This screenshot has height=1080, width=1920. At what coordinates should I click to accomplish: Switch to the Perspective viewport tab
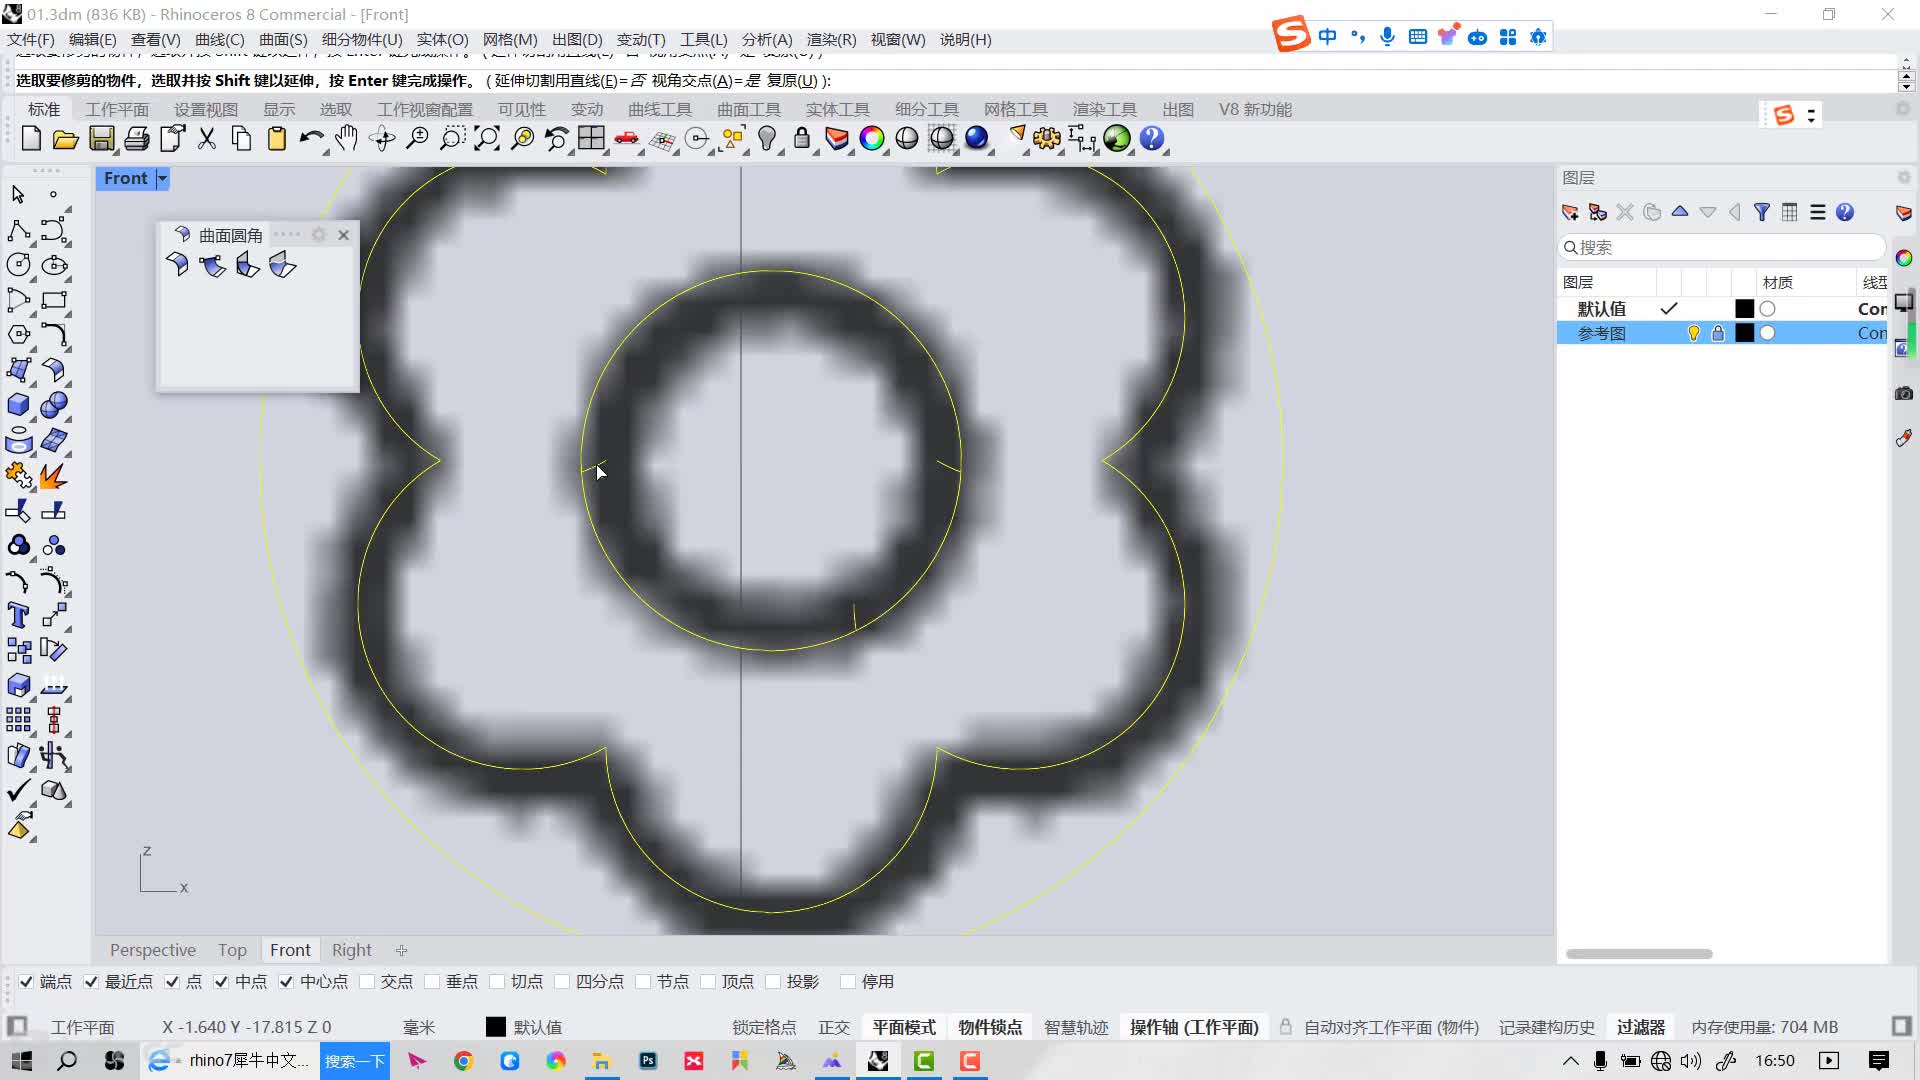[x=153, y=950]
